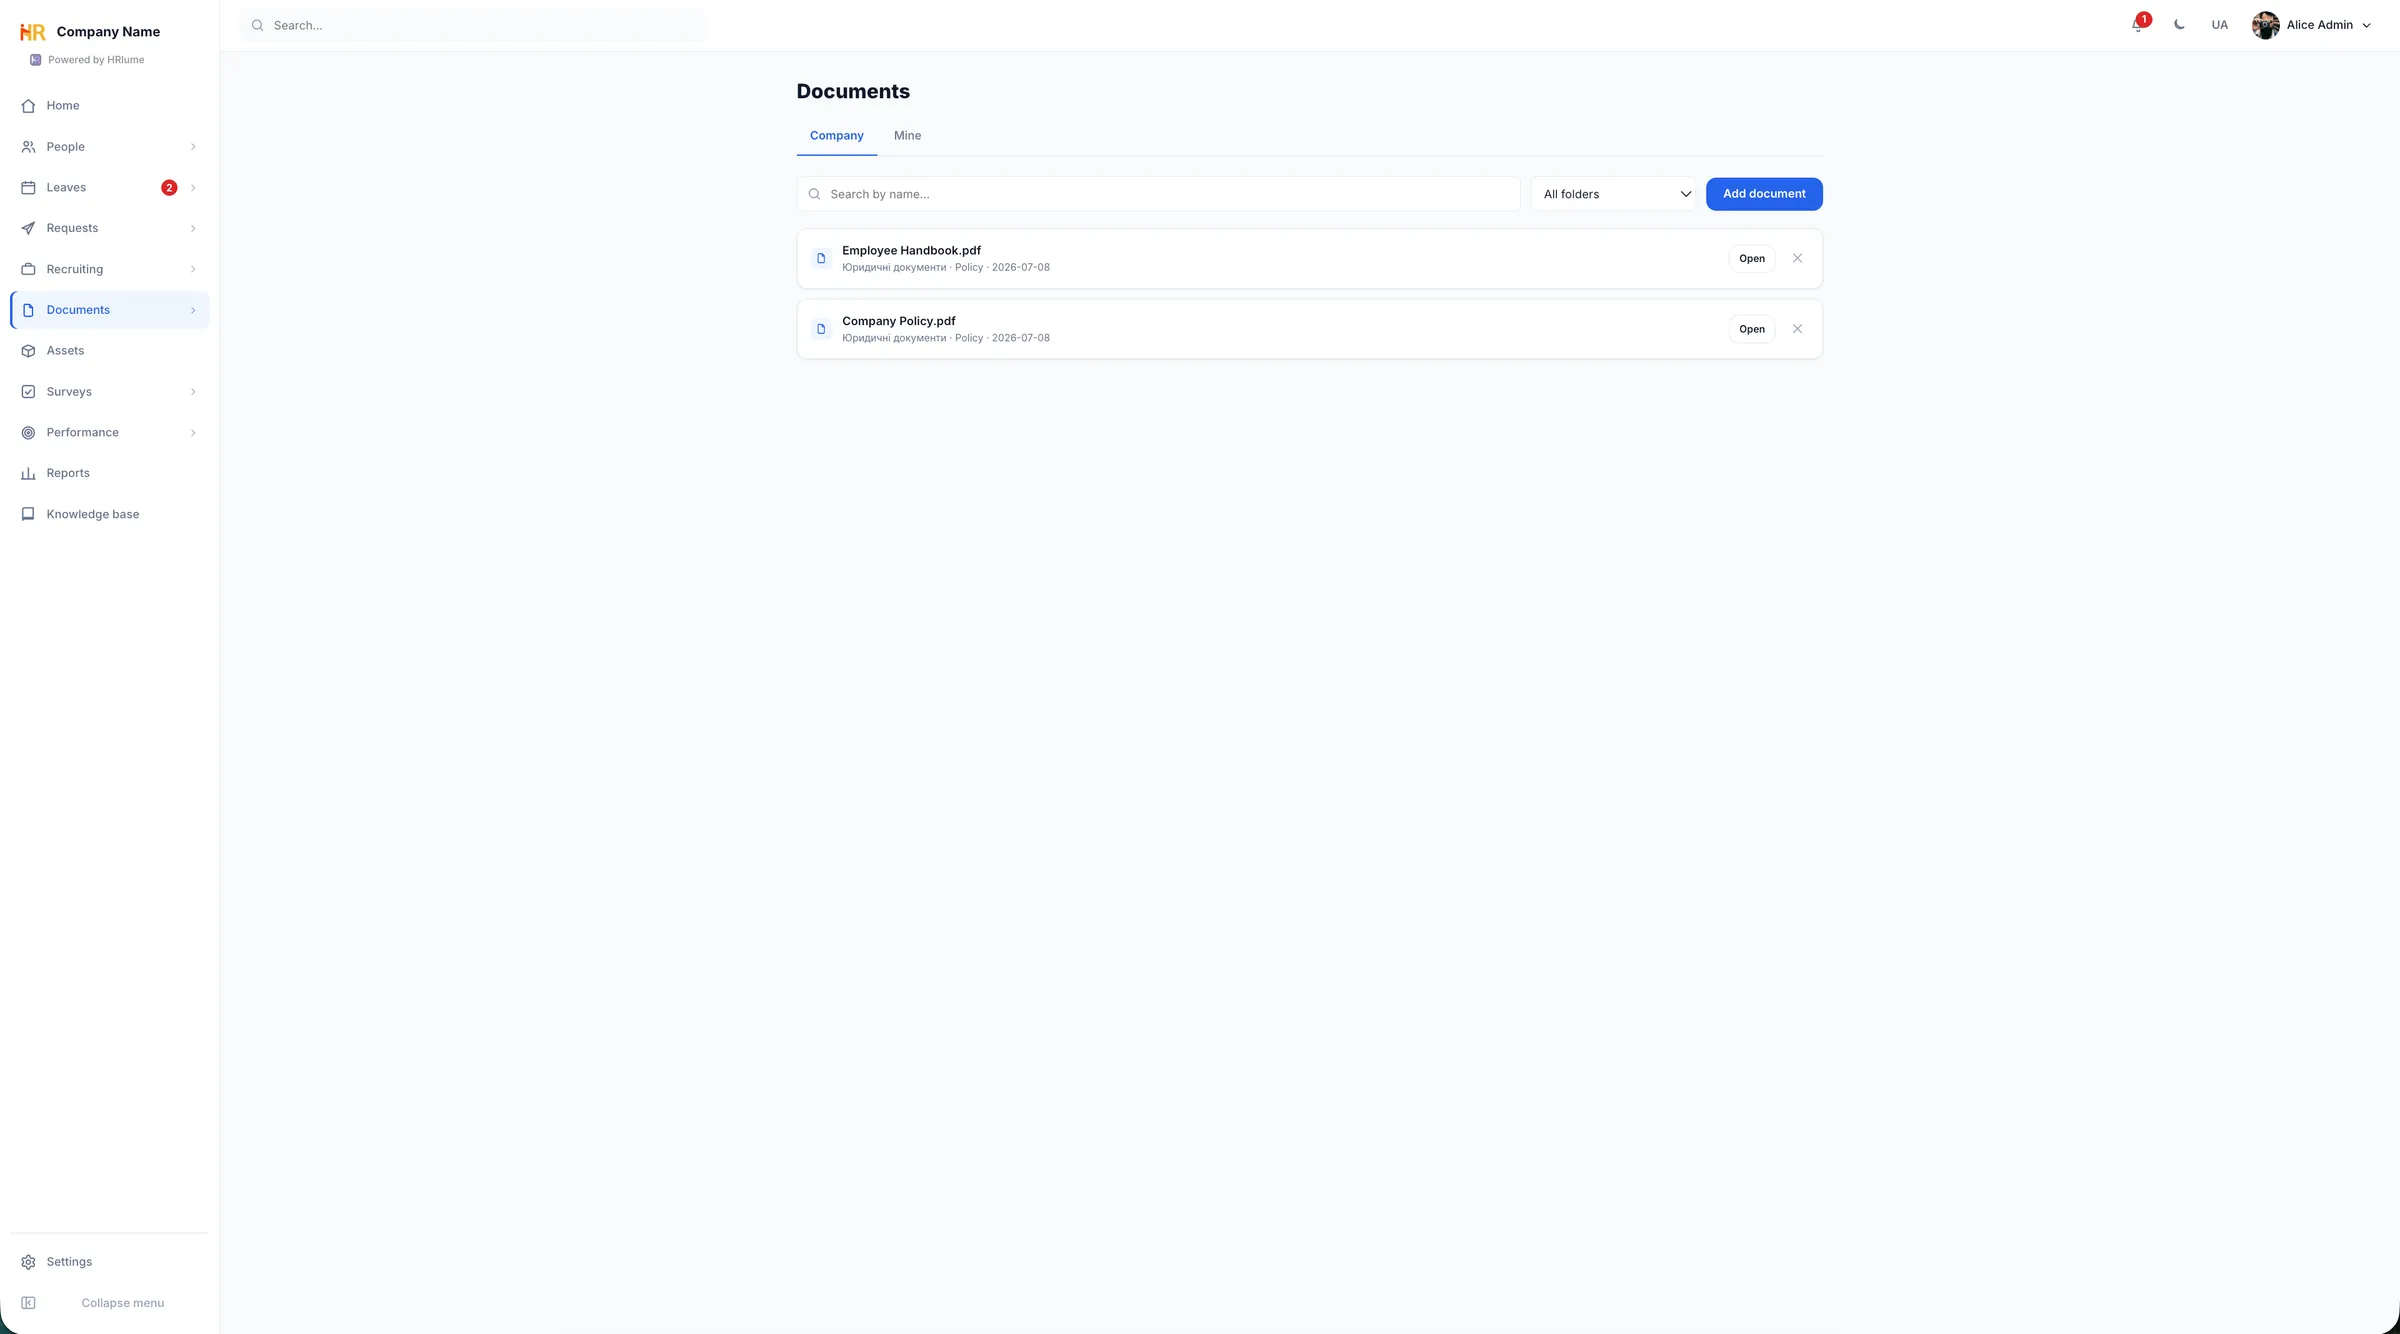Select Documents in the sidebar
Image resolution: width=2400 pixels, height=1334 pixels.
(x=109, y=310)
